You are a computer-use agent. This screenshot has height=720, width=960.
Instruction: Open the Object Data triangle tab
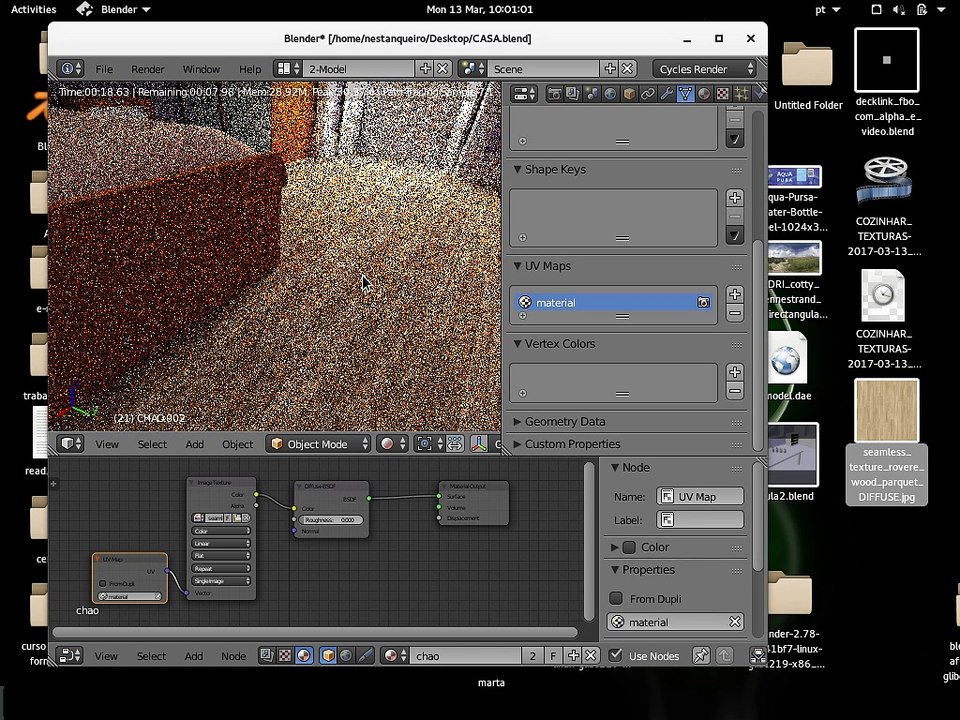coord(685,94)
